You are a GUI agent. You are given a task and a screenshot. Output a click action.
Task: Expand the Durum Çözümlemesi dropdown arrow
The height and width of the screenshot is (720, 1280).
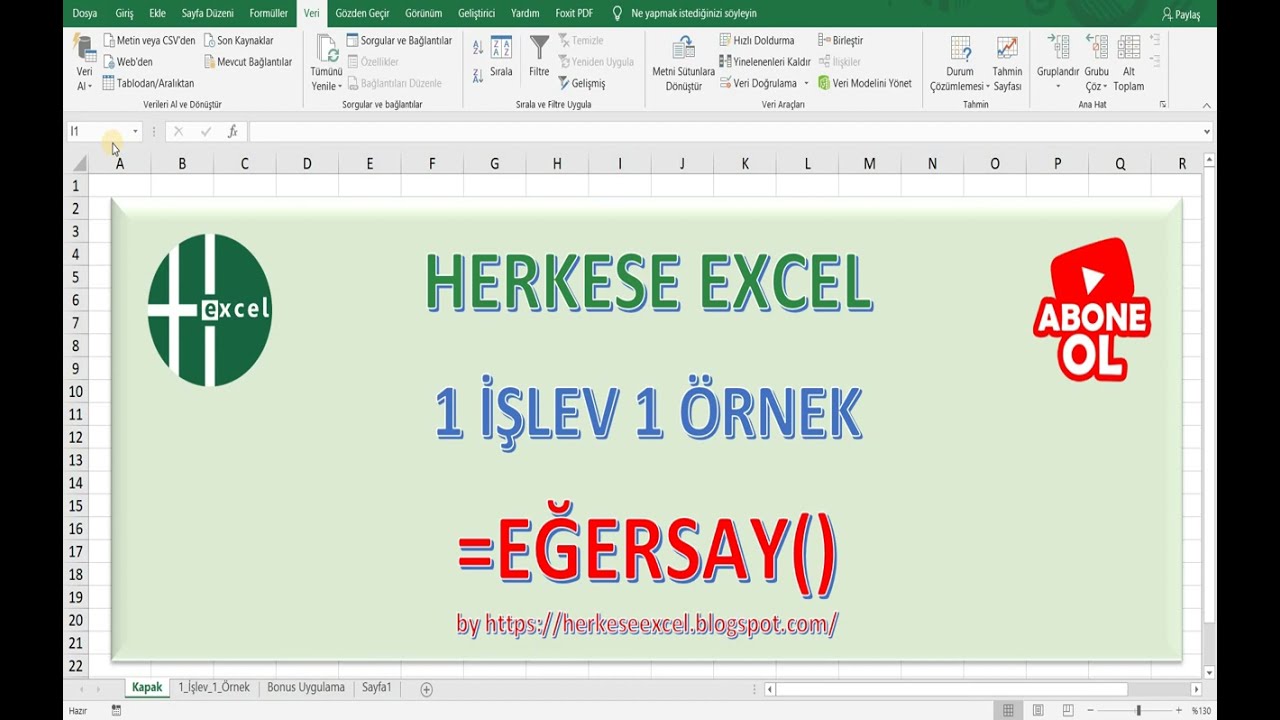pyautogui.click(x=988, y=87)
